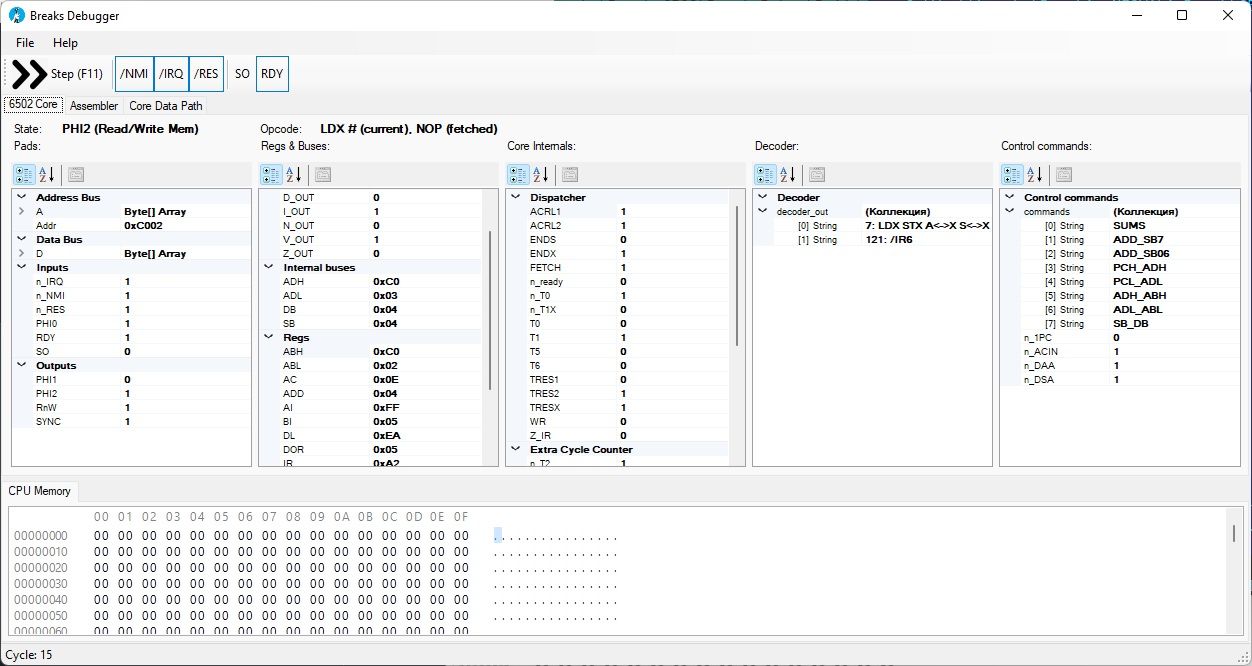Collapse the commands collection row
The width and height of the screenshot is (1252, 666).
(x=1009, y=212)
